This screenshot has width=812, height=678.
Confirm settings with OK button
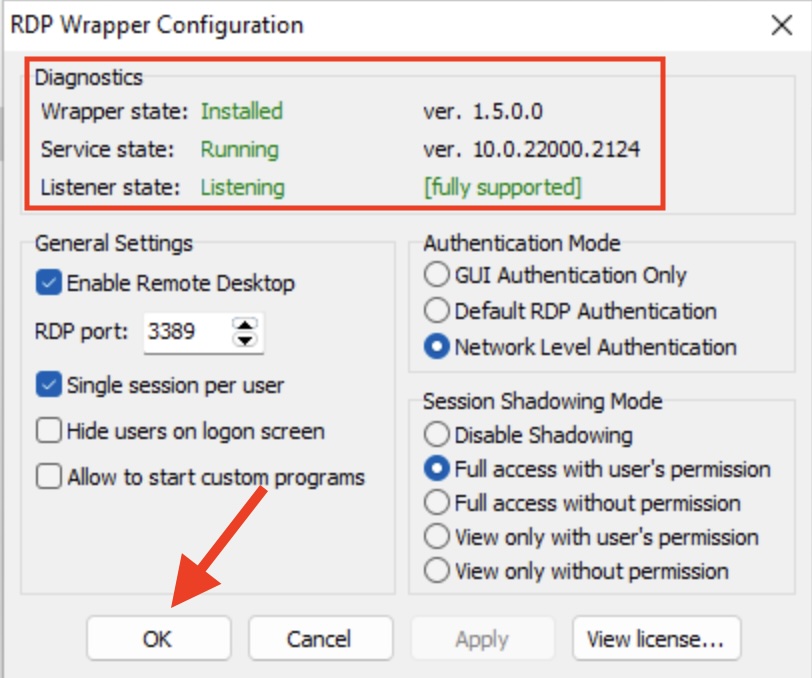pos(158,638)
